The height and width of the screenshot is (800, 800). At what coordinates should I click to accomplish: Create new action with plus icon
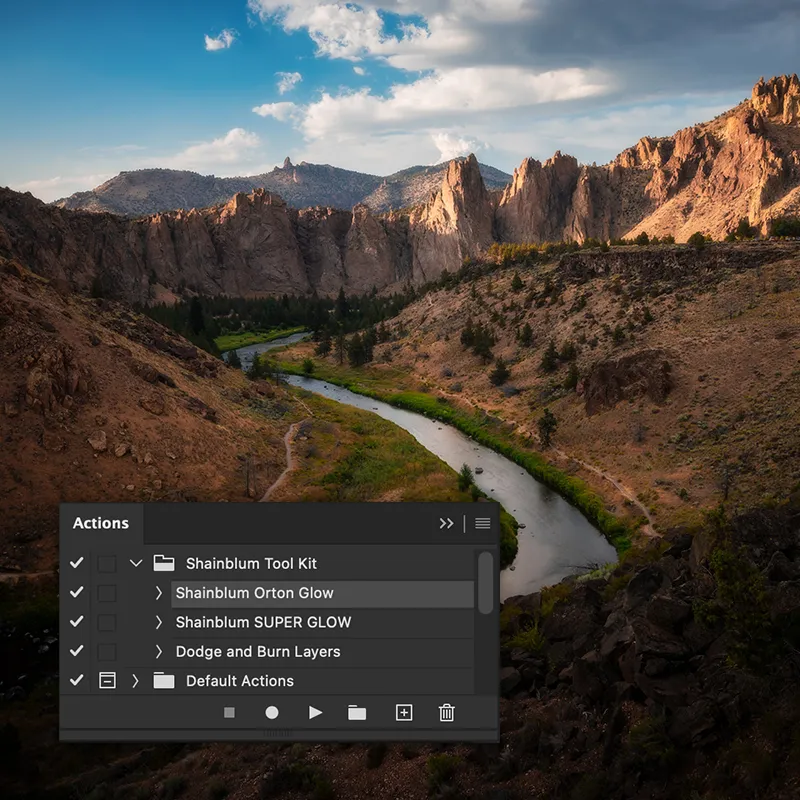pyautogui.click(x=404, y=712)
